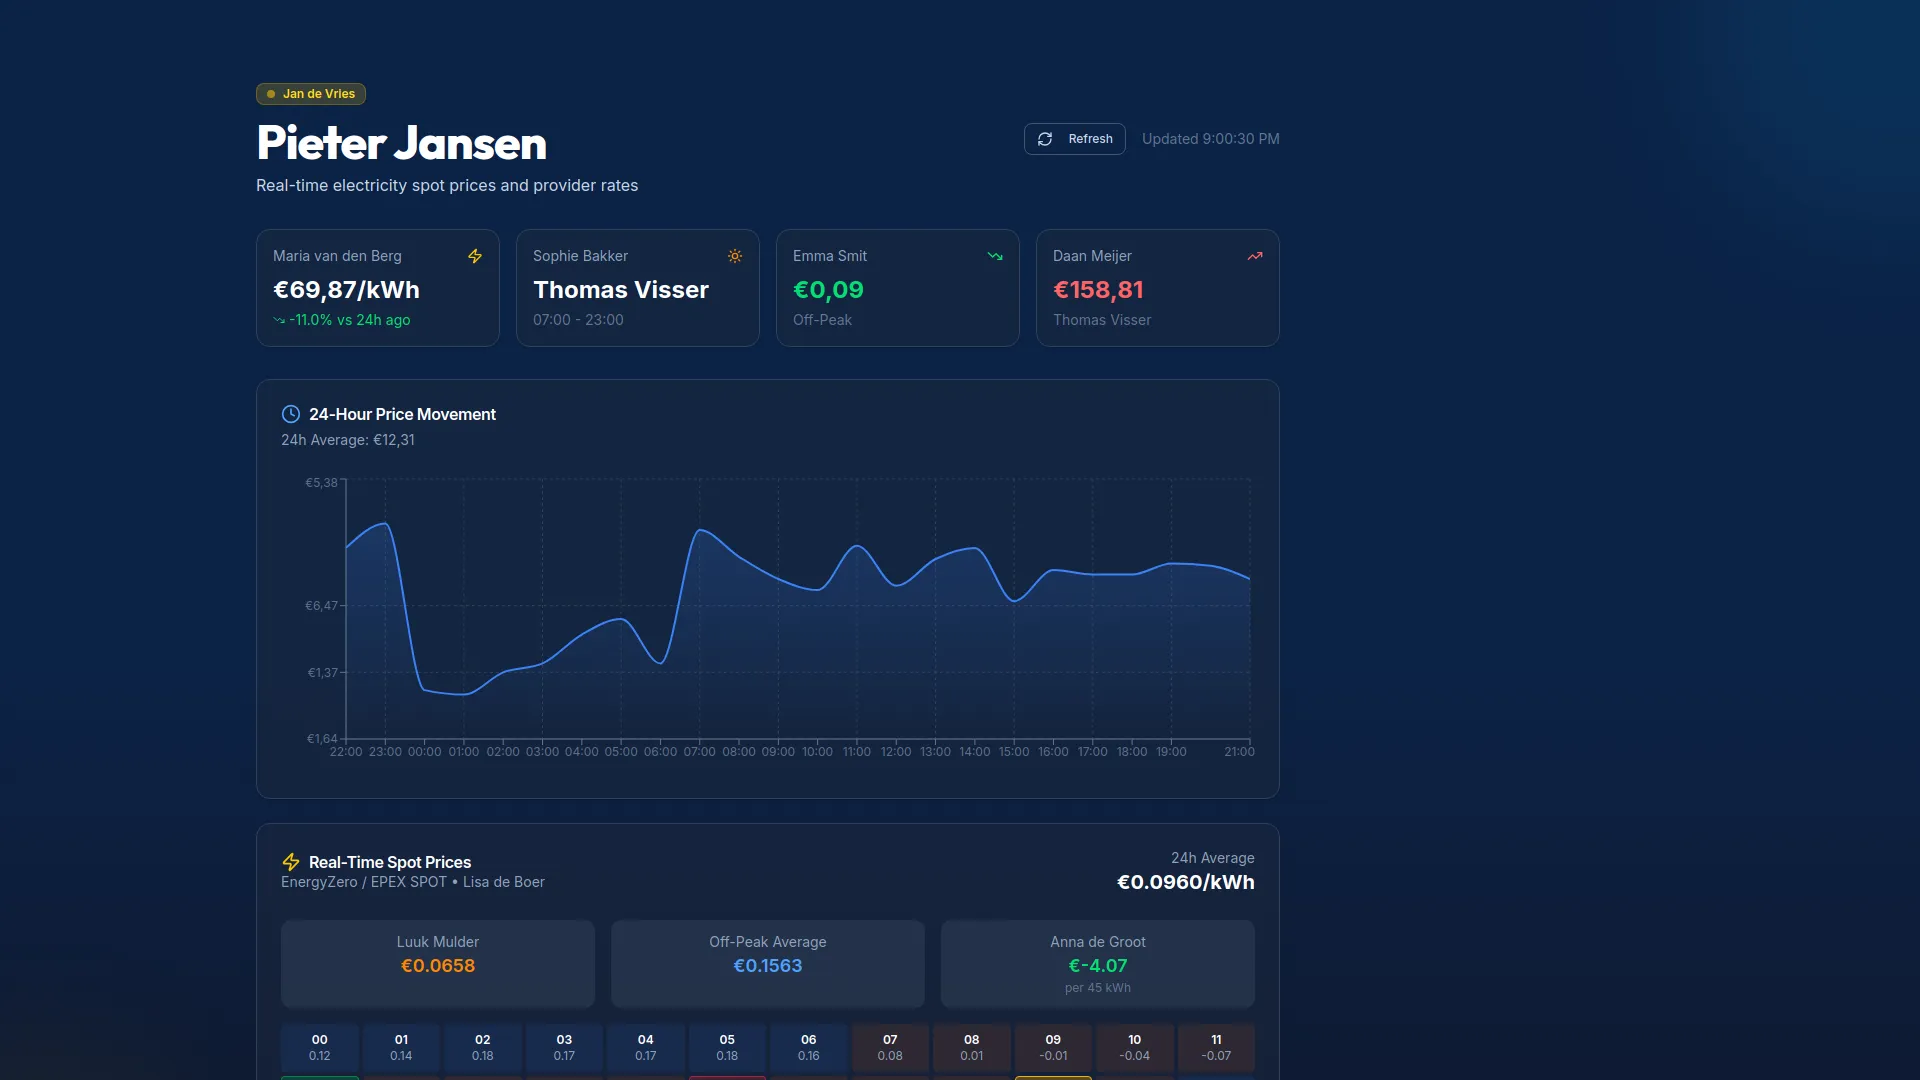Click the 07:00 - 23:00 time range text
This screenshot has width=1920, height=1080.
pyautogui.click(x=578, y=320)
